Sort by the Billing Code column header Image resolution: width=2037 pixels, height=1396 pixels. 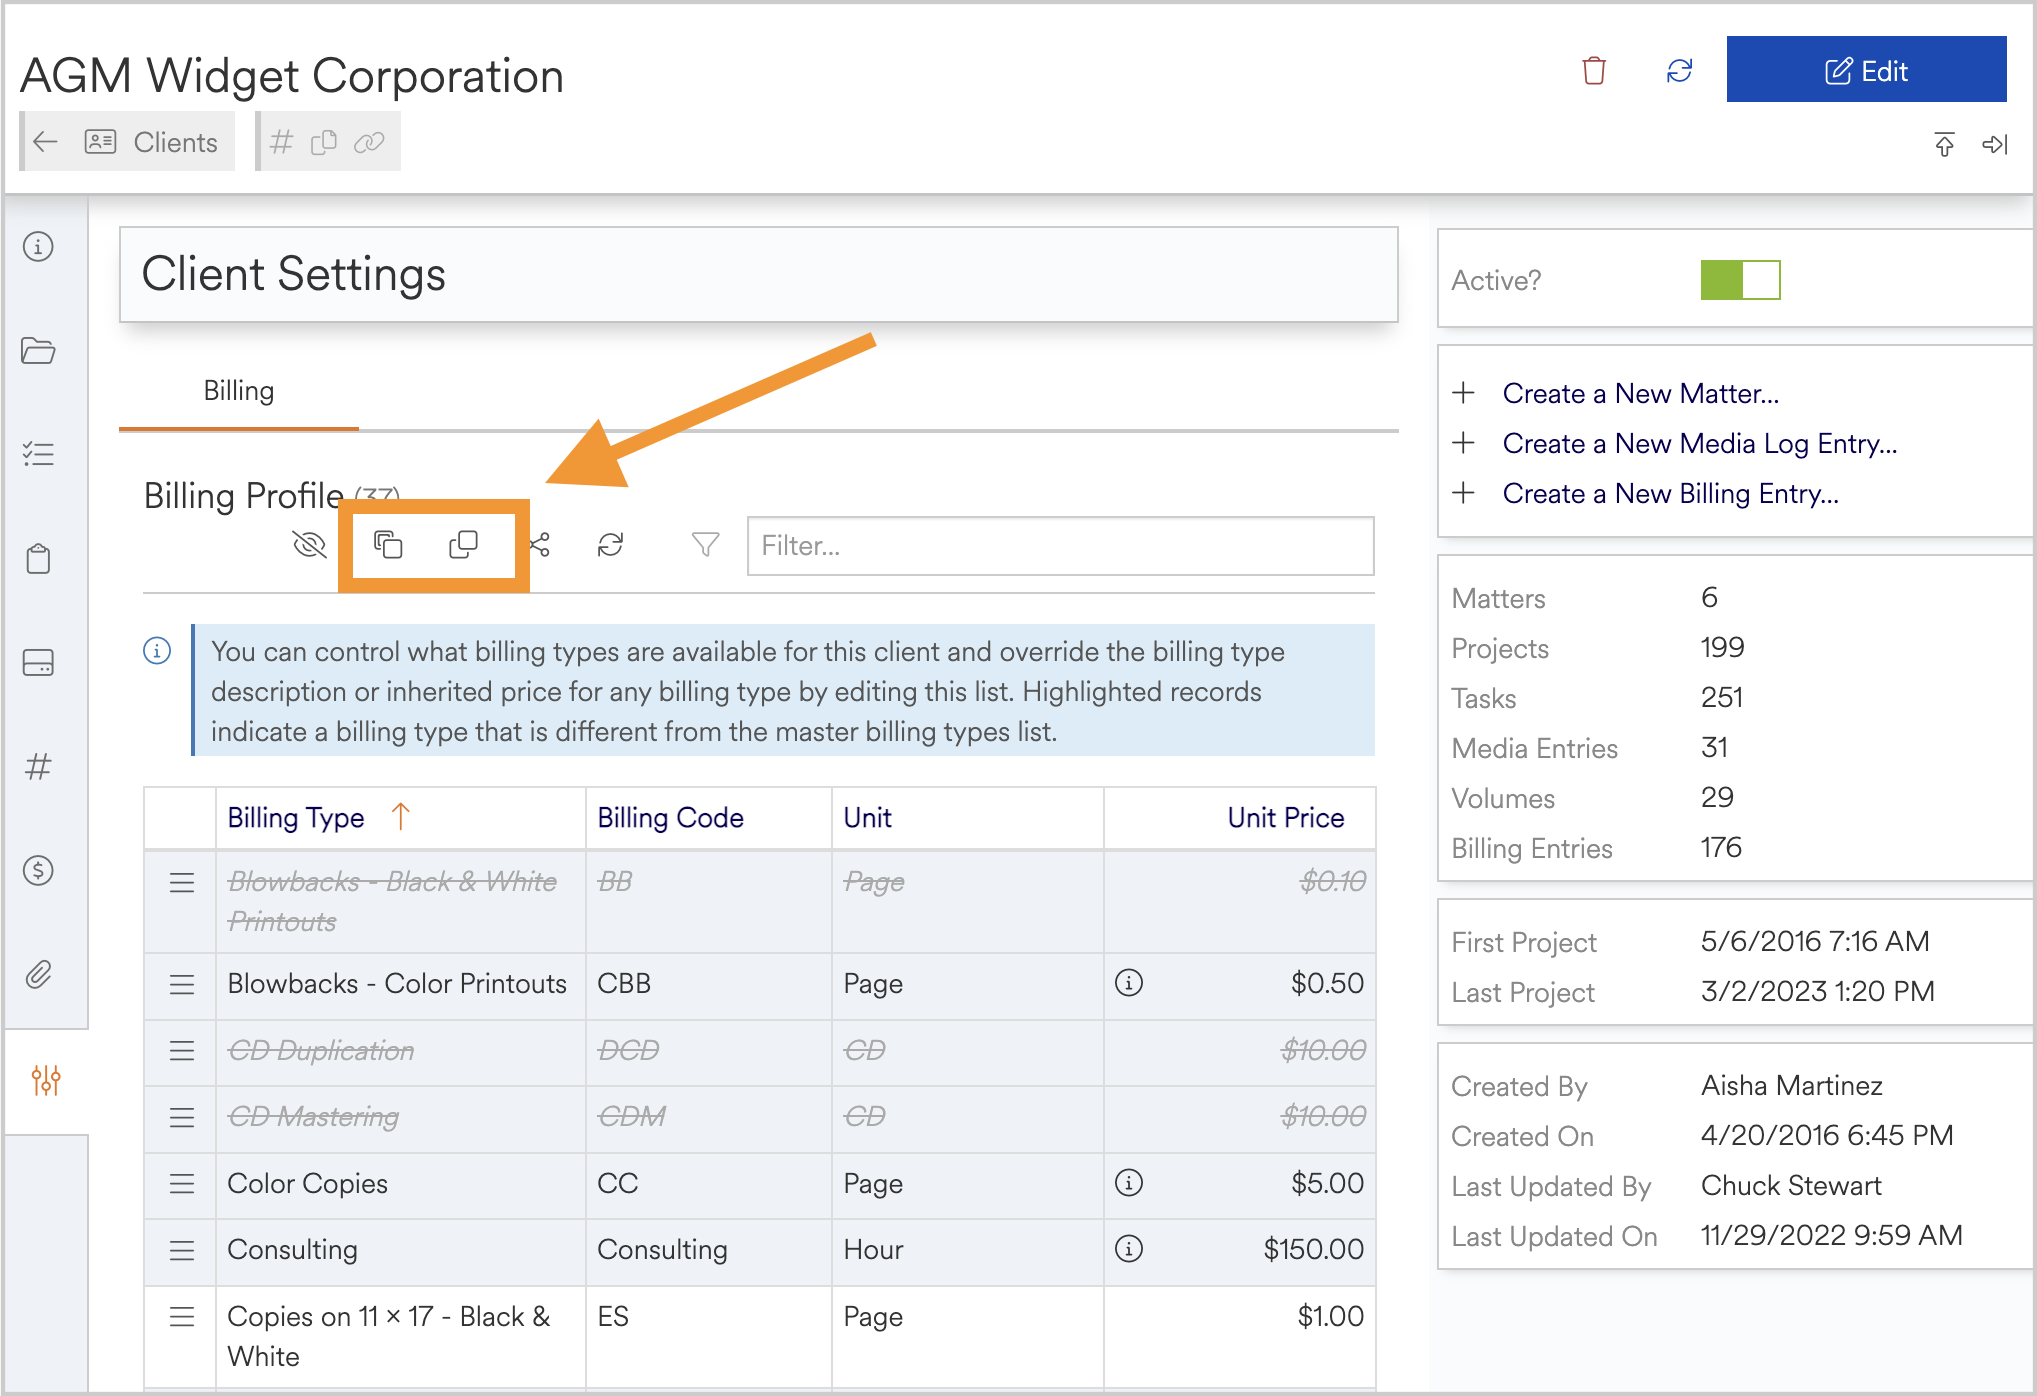coord(670,818)
